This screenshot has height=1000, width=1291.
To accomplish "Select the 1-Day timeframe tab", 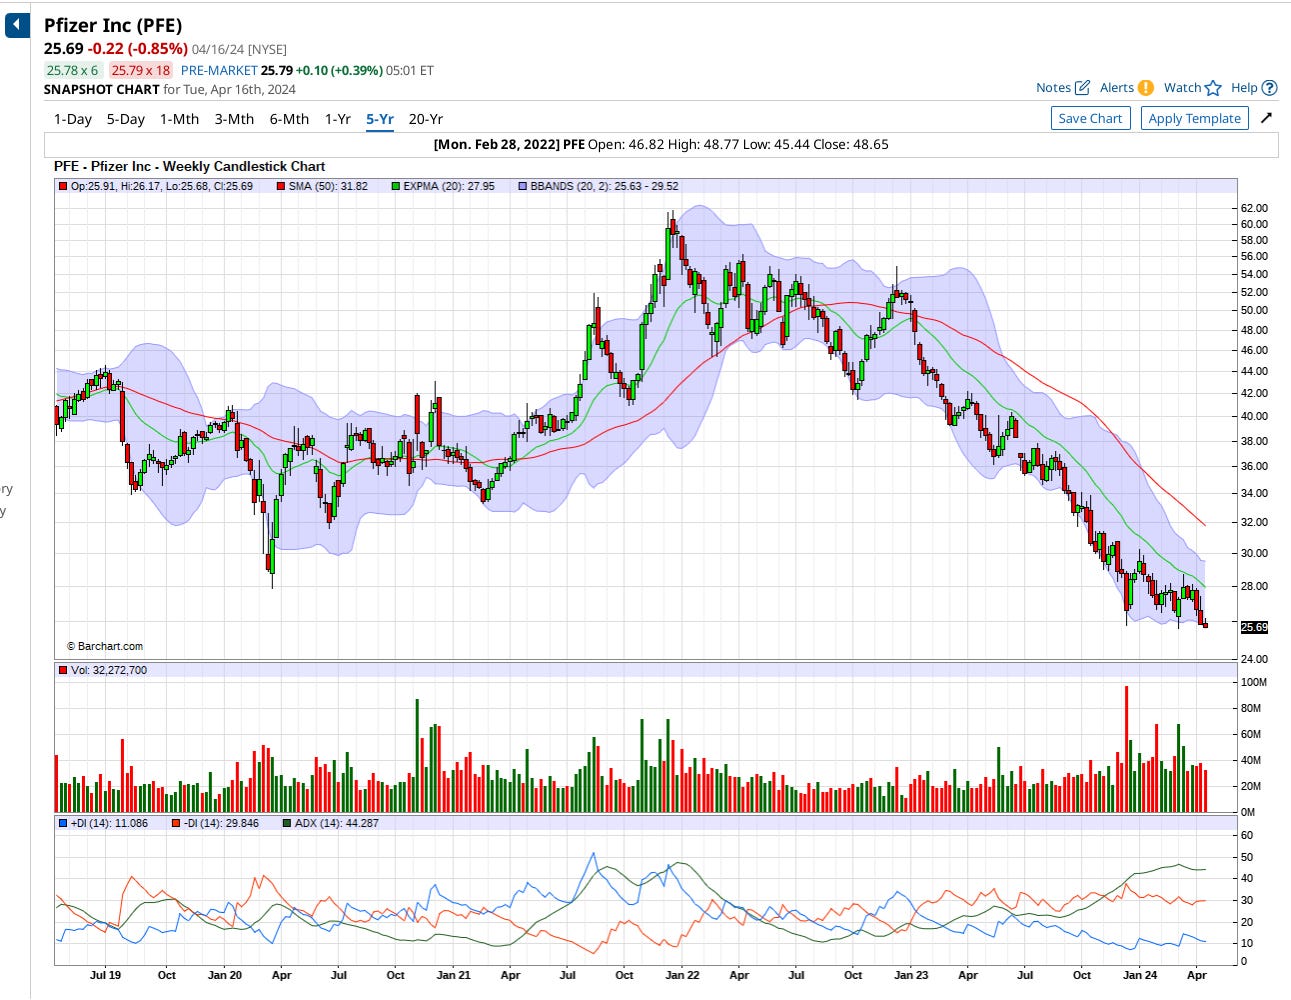I will click(x=73, y=119).
